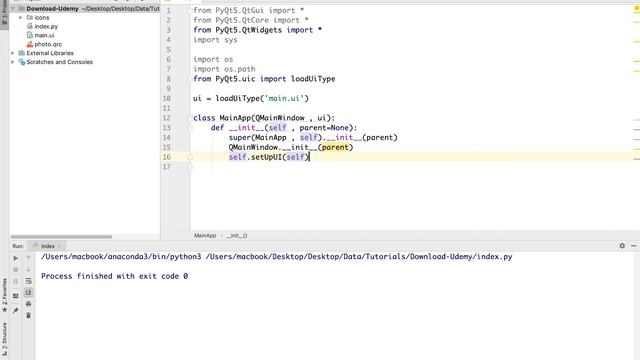
Task: Select the index tab in Run panel
Action: [x=48, y=246]
